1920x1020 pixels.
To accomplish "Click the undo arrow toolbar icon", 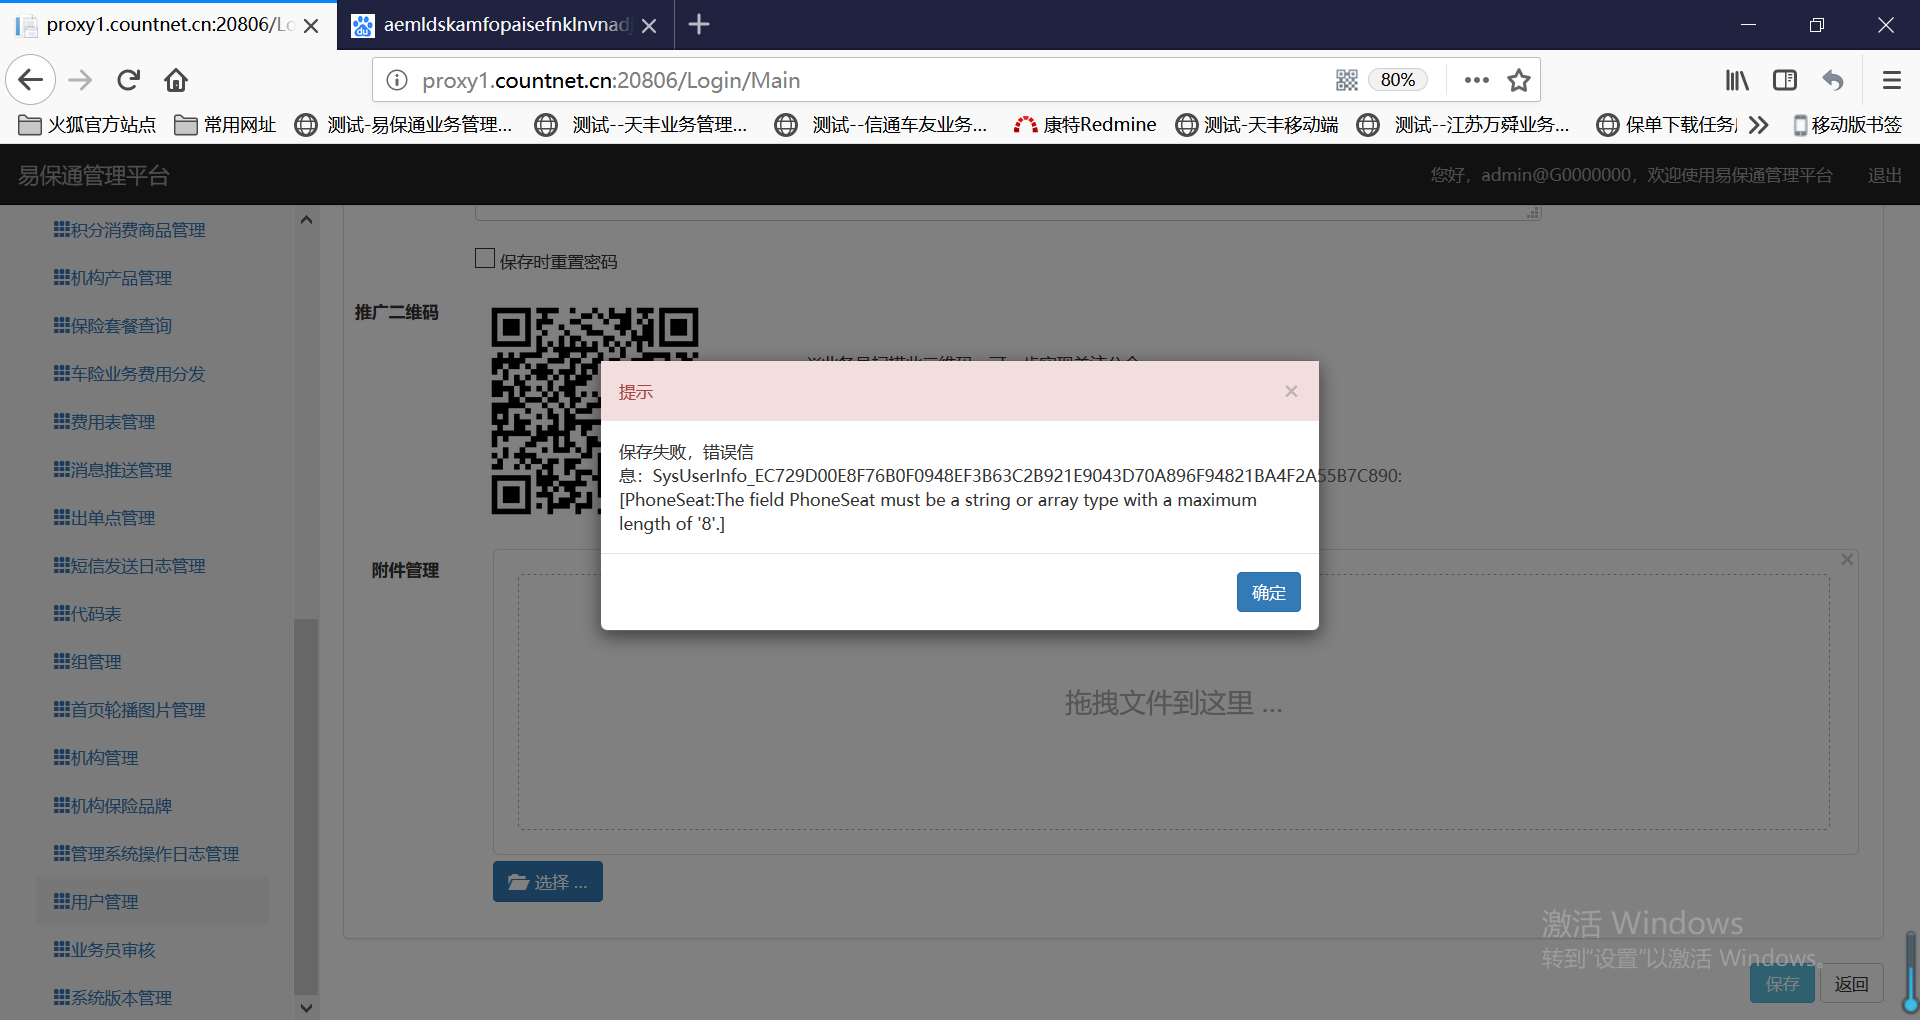I will (1833, 80).
